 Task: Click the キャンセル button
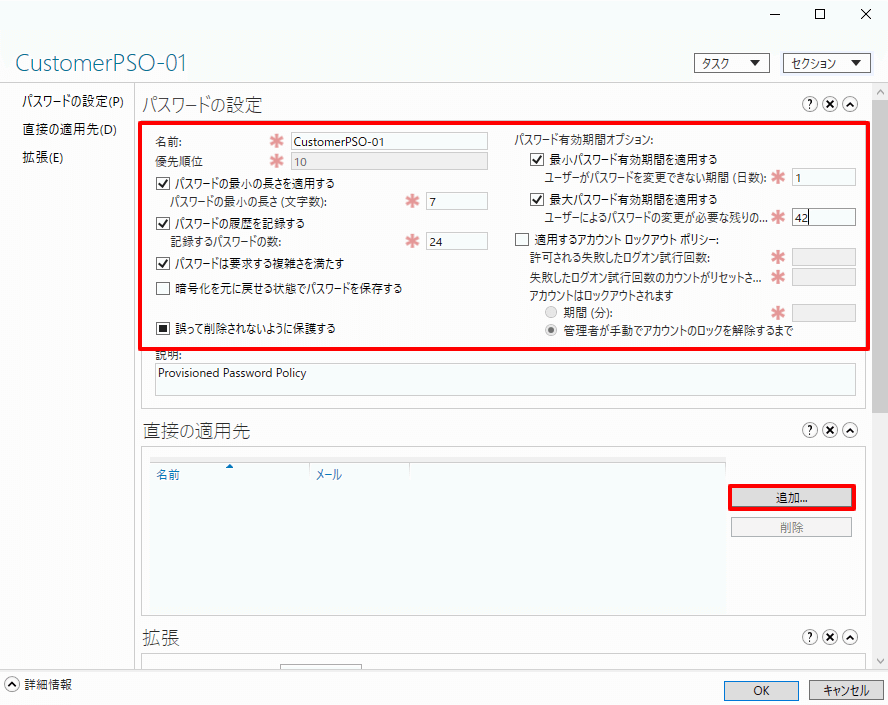pyautogui.click(x=846, y=690)
